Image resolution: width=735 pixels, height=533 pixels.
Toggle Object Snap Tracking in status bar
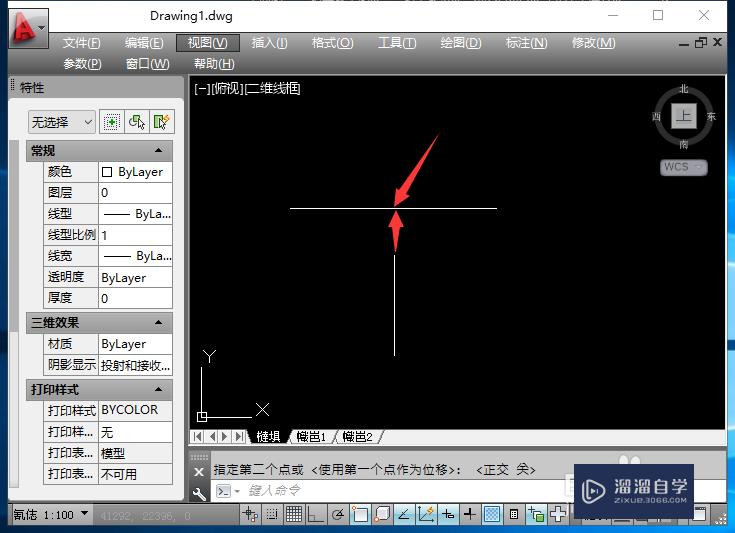(404, 515)
